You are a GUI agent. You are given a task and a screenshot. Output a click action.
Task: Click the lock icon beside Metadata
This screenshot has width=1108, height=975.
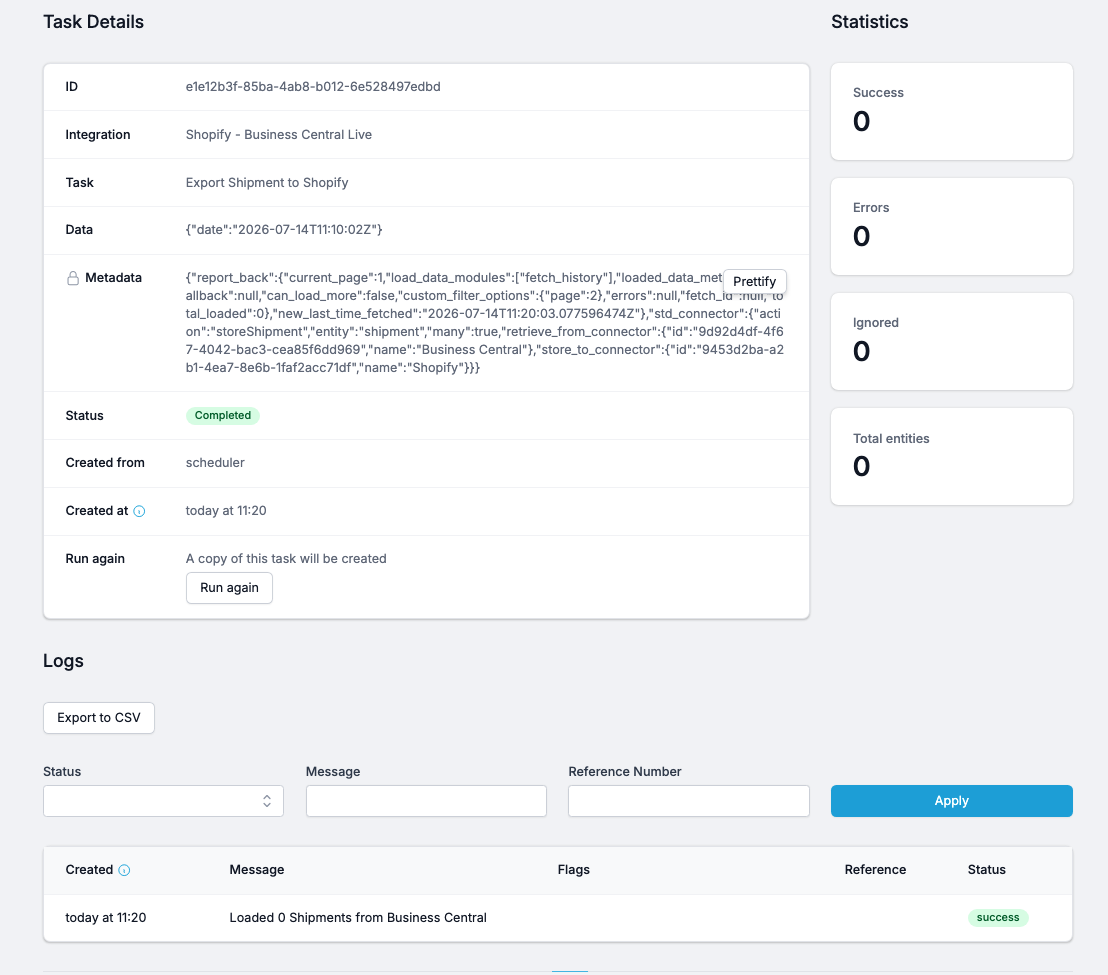pyautogui.click(x=73, y=278)
